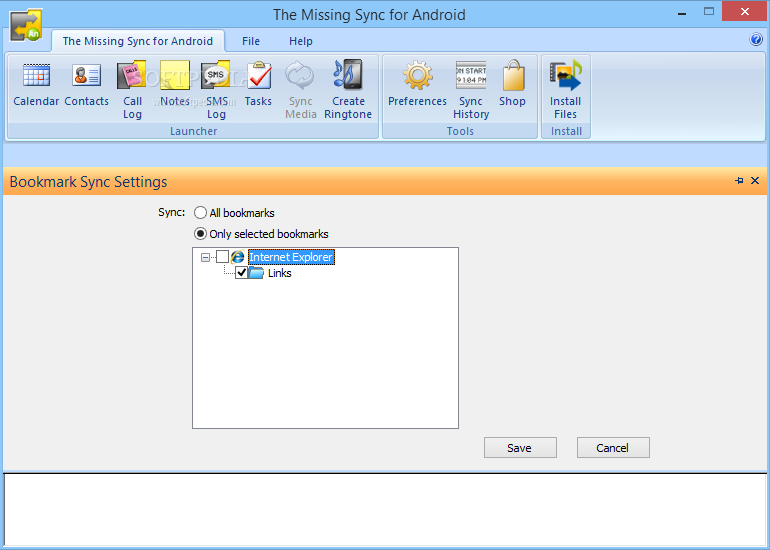The image size is (770, 550).
Task: Tick the Internet Explorer checkbox
Action: coord(222,257)
